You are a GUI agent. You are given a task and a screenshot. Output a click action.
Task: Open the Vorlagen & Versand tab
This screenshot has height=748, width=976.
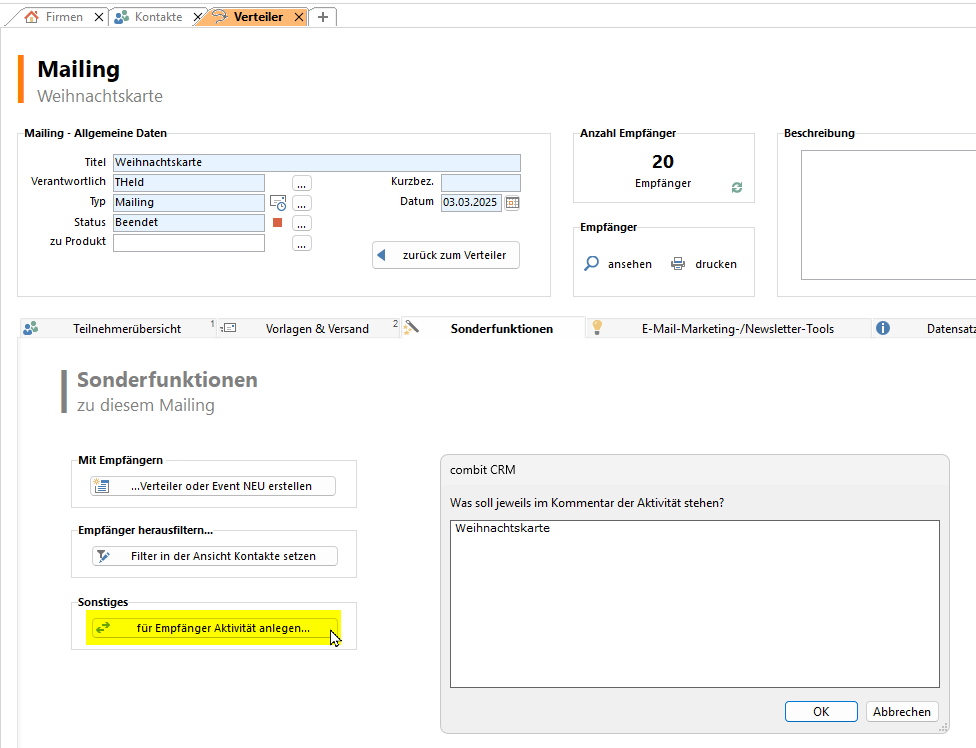pos(317,328)
